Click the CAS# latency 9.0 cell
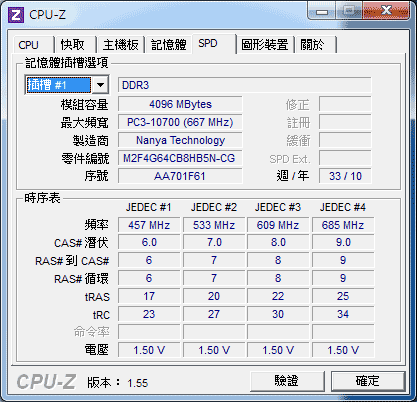Screen dimensions: 417x402 pos(343,242)
